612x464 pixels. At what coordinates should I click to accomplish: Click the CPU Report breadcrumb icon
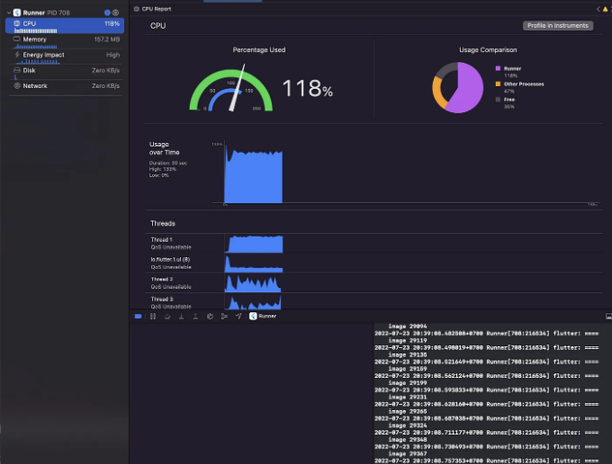[x=136, y=9]
